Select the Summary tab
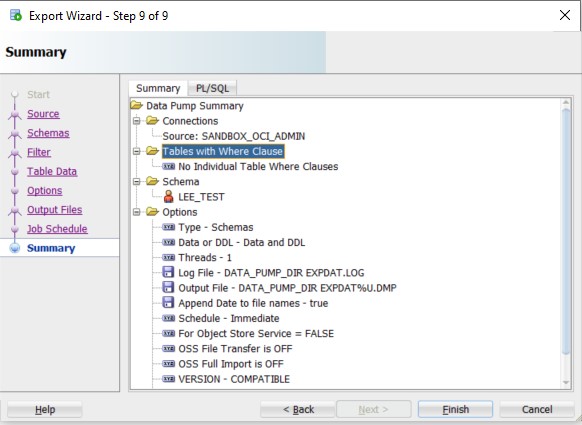This screenshot has width=582, height=425. point(158,88)
